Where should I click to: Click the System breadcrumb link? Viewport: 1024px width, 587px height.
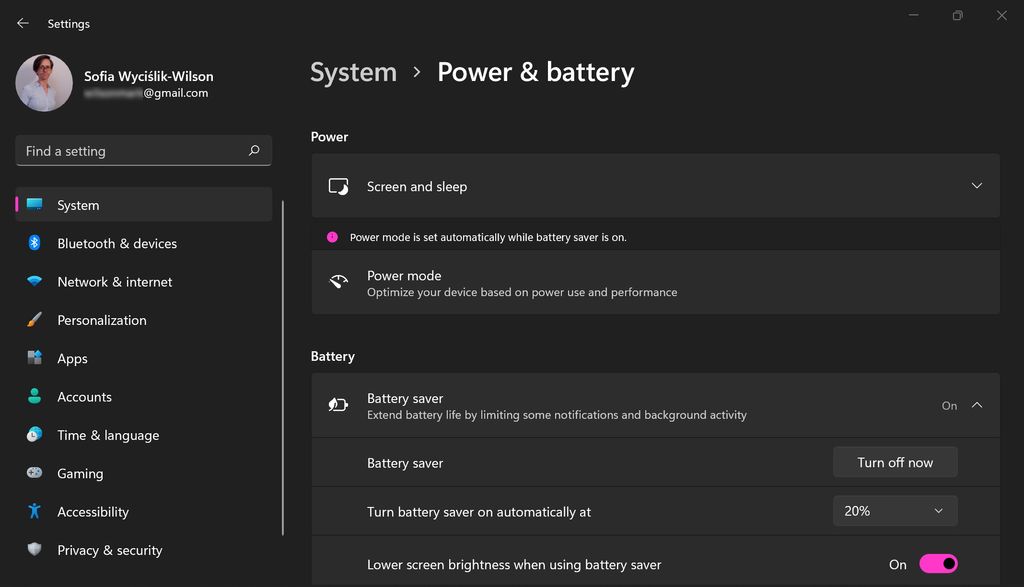point(353,72)
